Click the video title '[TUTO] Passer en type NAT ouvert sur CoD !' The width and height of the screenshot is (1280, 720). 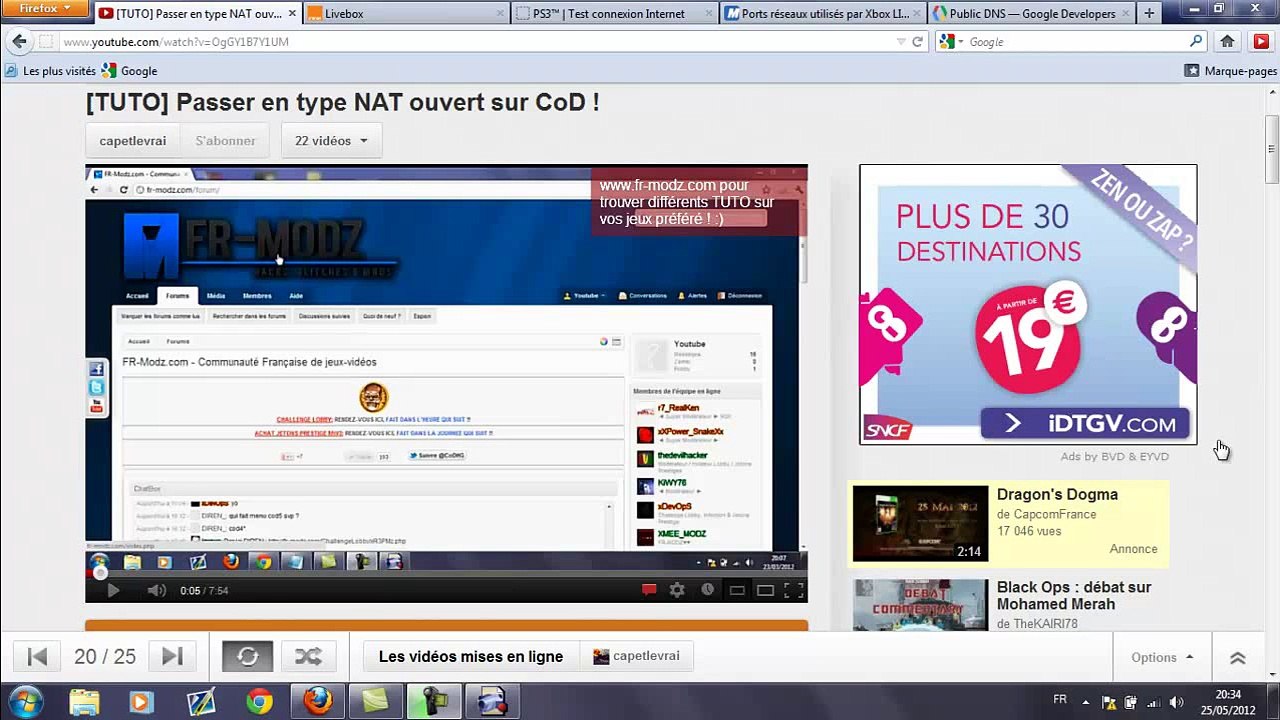(x=343, y=102)
